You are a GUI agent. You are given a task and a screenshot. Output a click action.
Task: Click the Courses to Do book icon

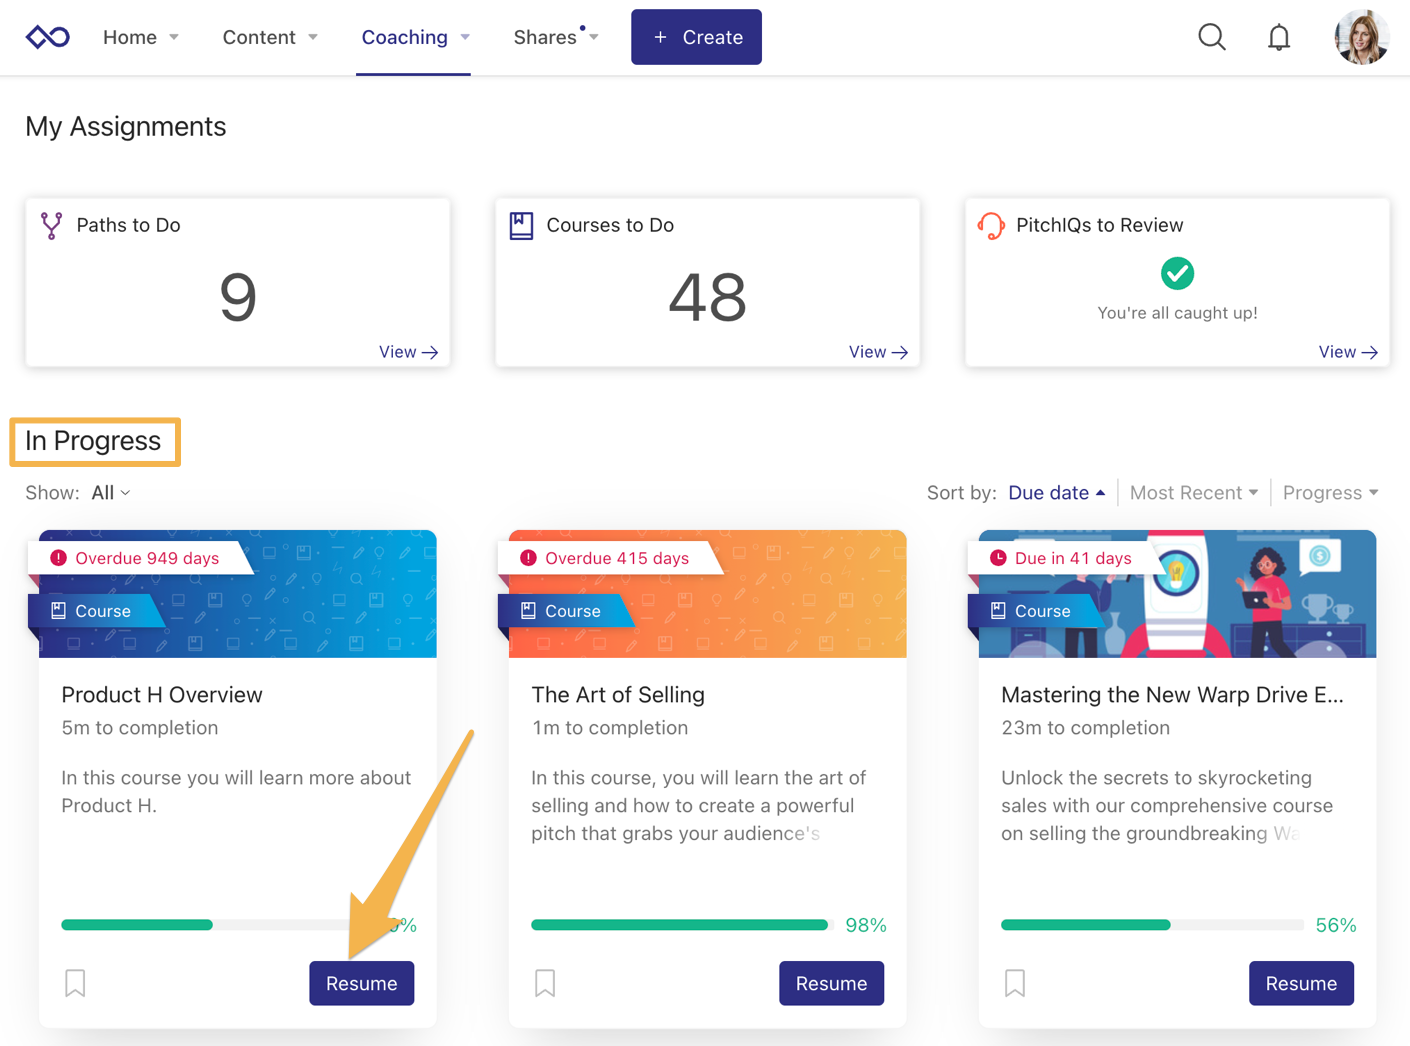521,226
